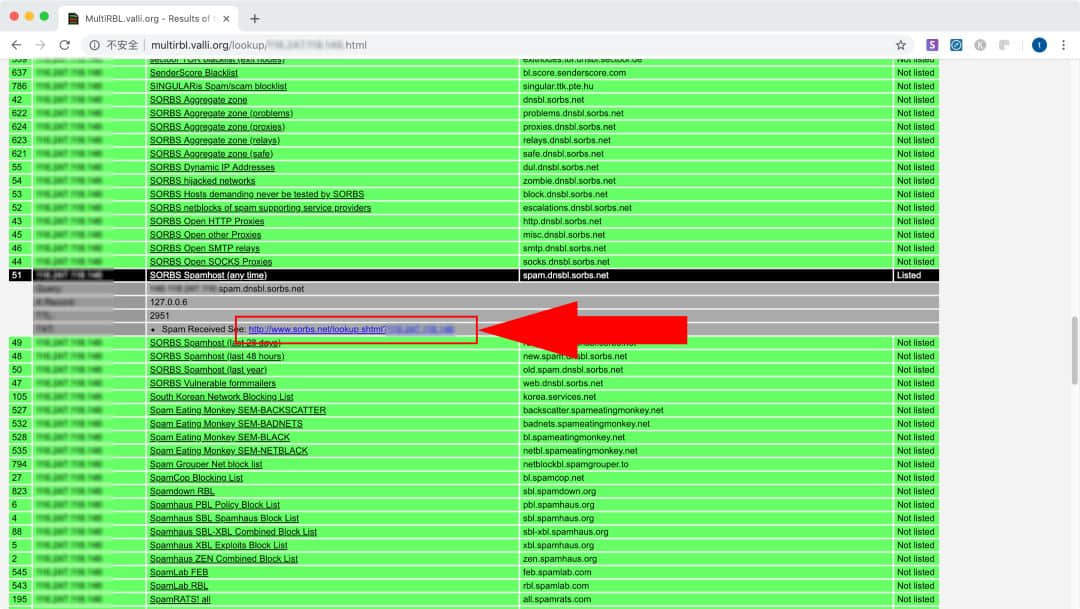Open Spamhaus ZEN Combined Block List link
This screenshot has width=1080, height=609.
pyautogui.click(x=224, y=559)
